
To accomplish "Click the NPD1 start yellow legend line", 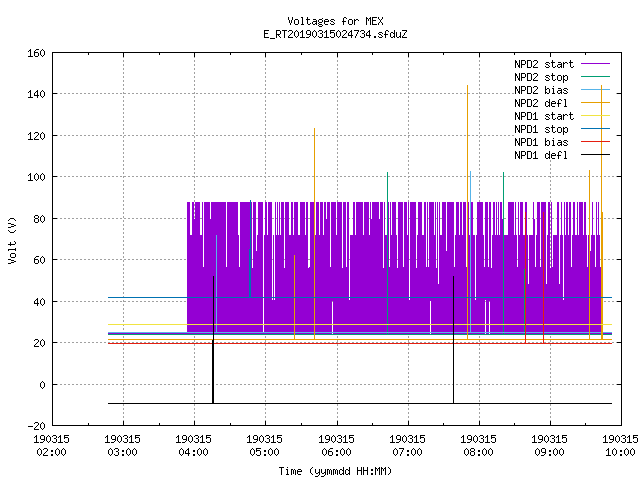I will pos(595,116).
